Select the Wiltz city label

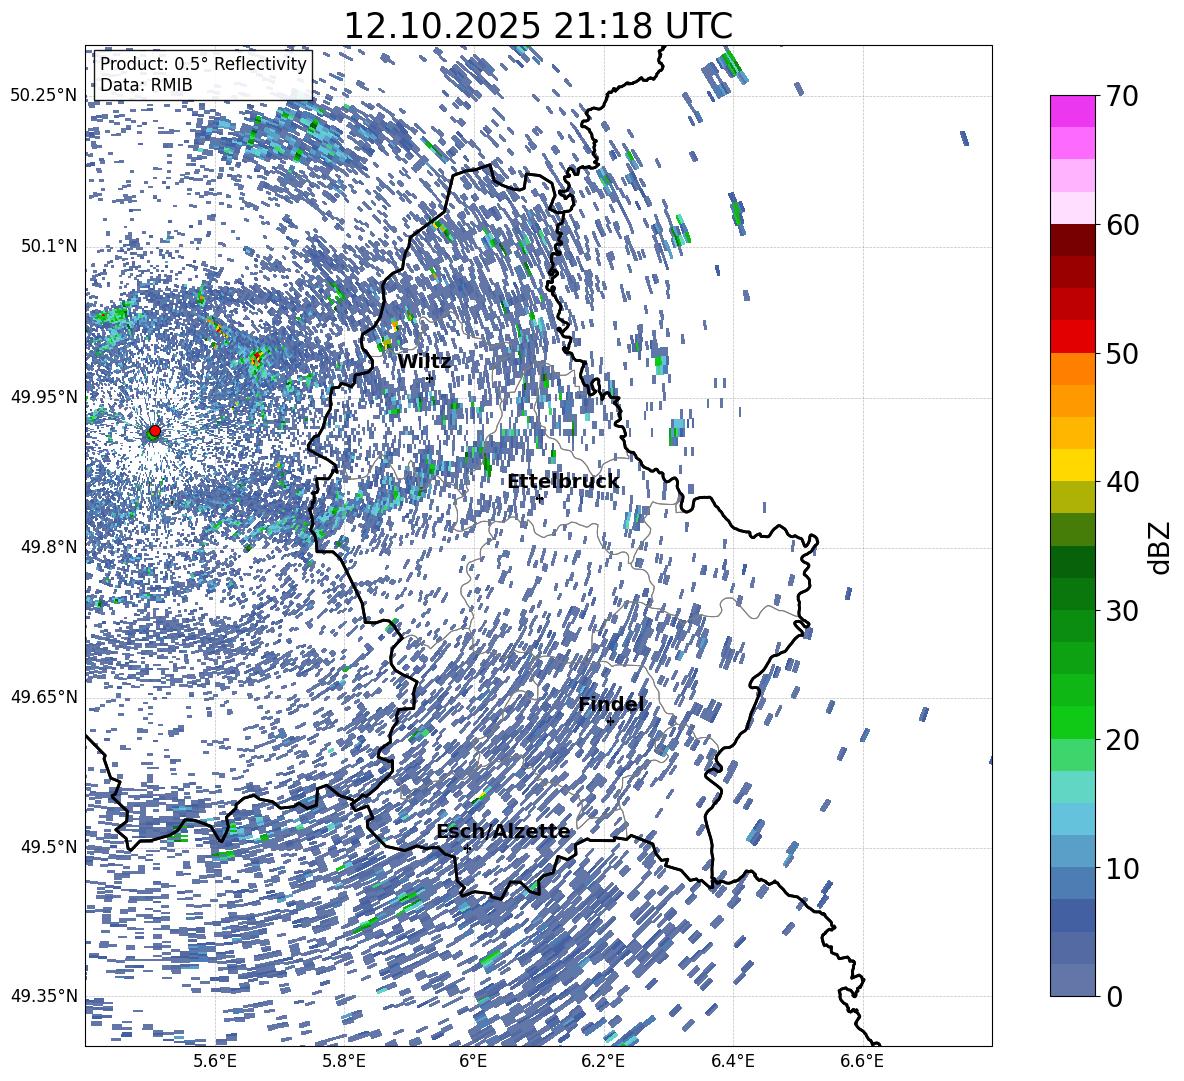point(424,361)
